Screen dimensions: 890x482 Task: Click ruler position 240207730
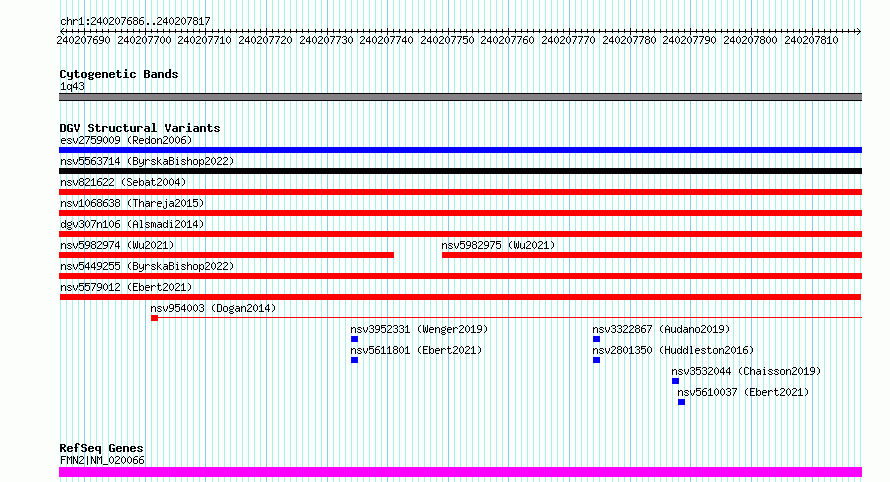(x=326, y=40)
